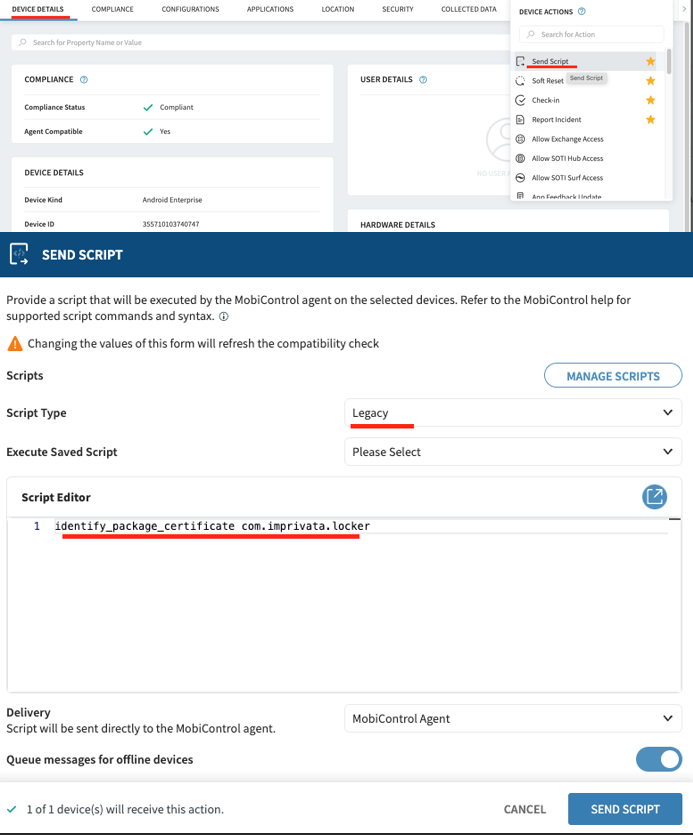Click the Android Enterprise device kind value
This screenshot has width=693, height=835.
(x=172, y=200)
